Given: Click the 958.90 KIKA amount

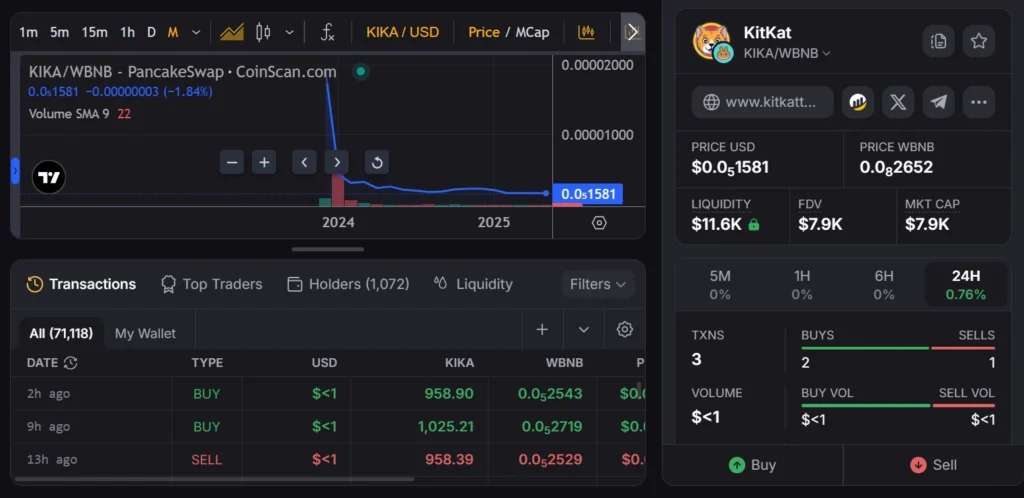Looking at the screenshot, I should [449, 394].
